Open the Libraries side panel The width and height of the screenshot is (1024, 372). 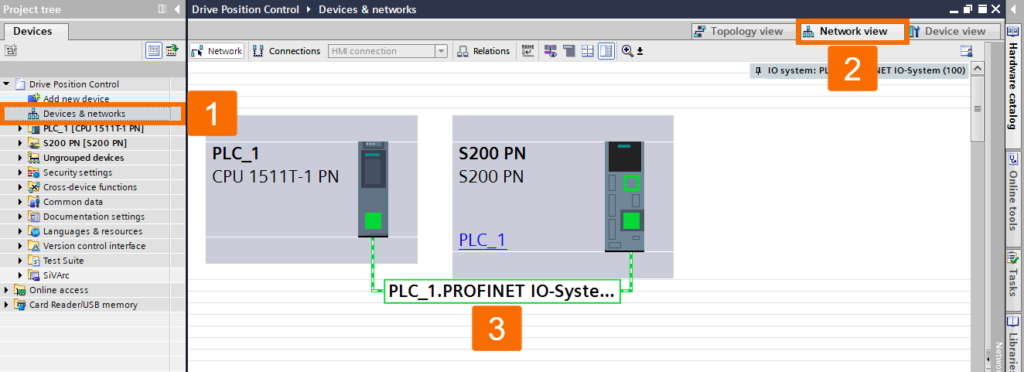click(1013, 343)
